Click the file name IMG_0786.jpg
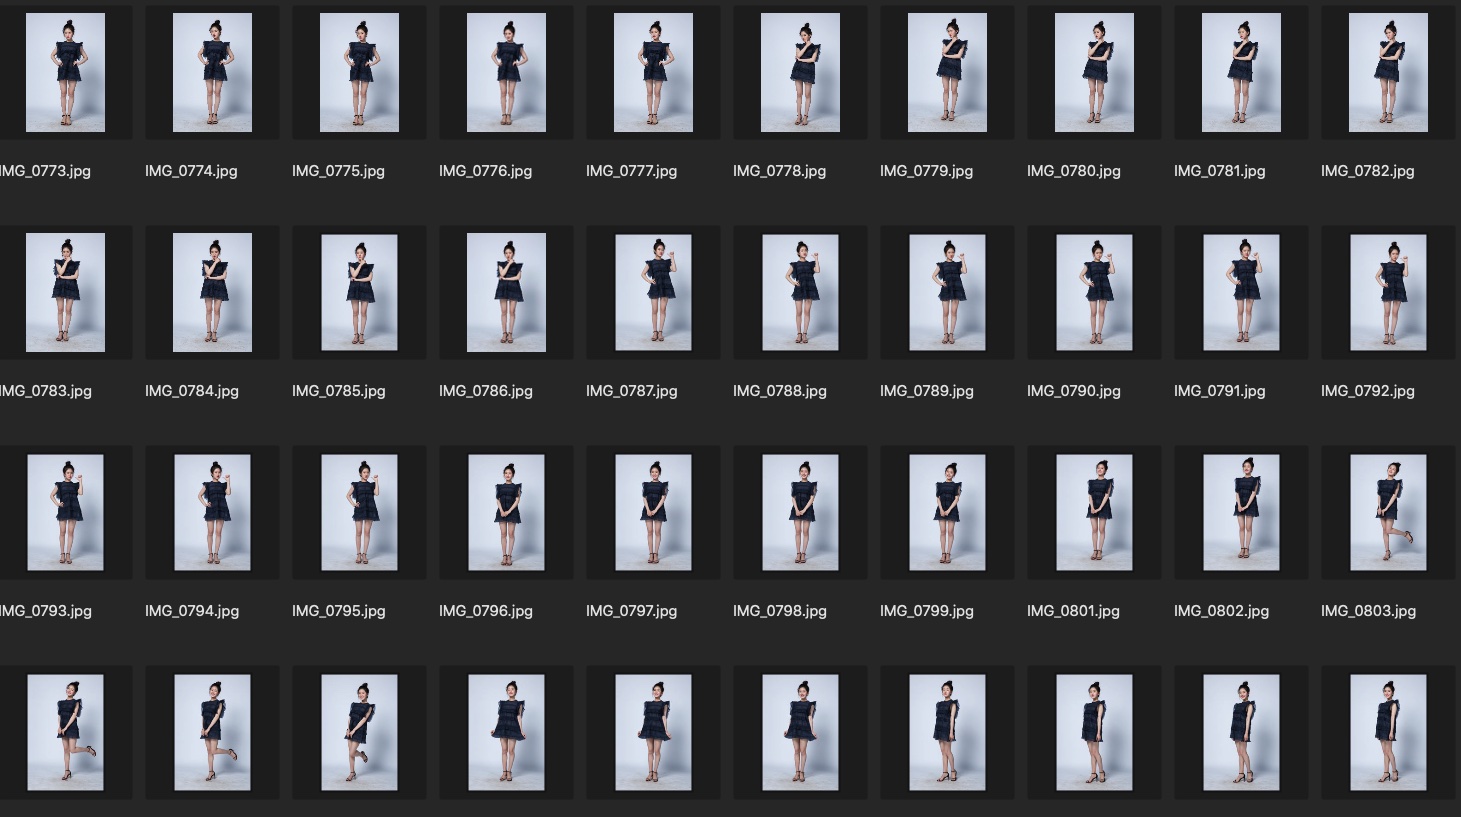This screenshot has width=1461, height=817. point(485,391)
